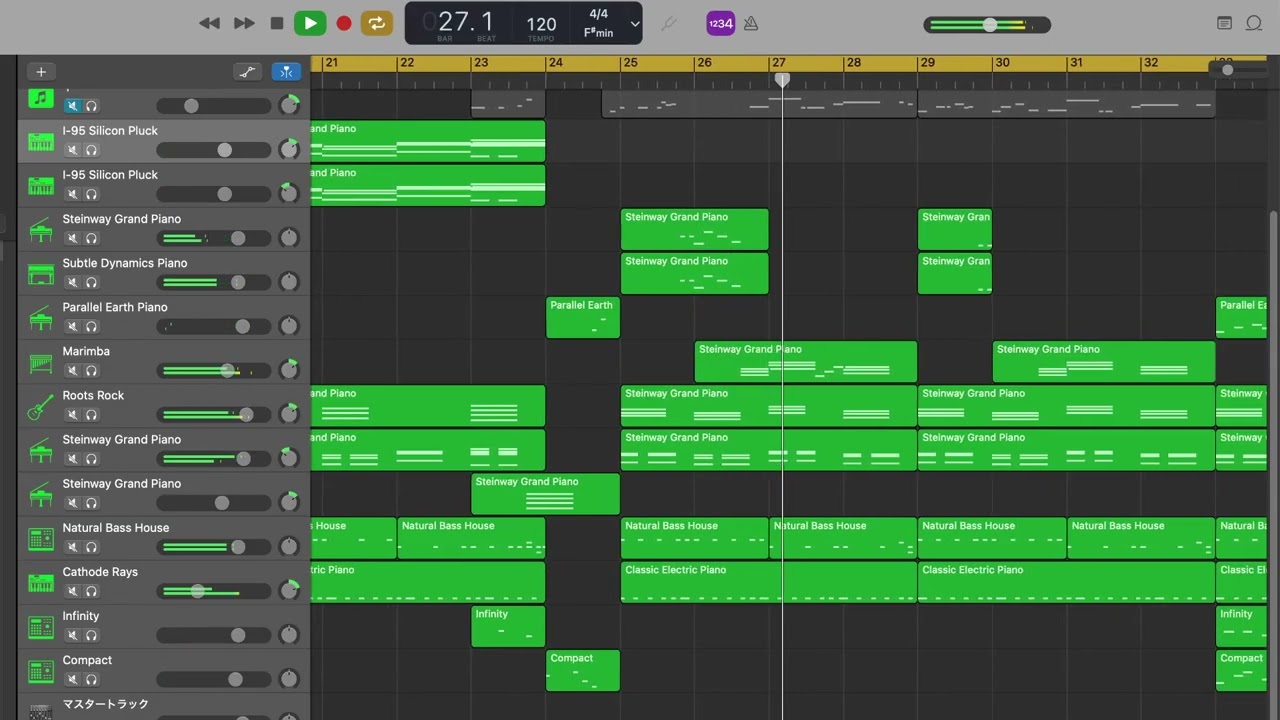Click the Infinity track instrument icon
This screenshot has height=720, width=1280.
coord(41,627)
